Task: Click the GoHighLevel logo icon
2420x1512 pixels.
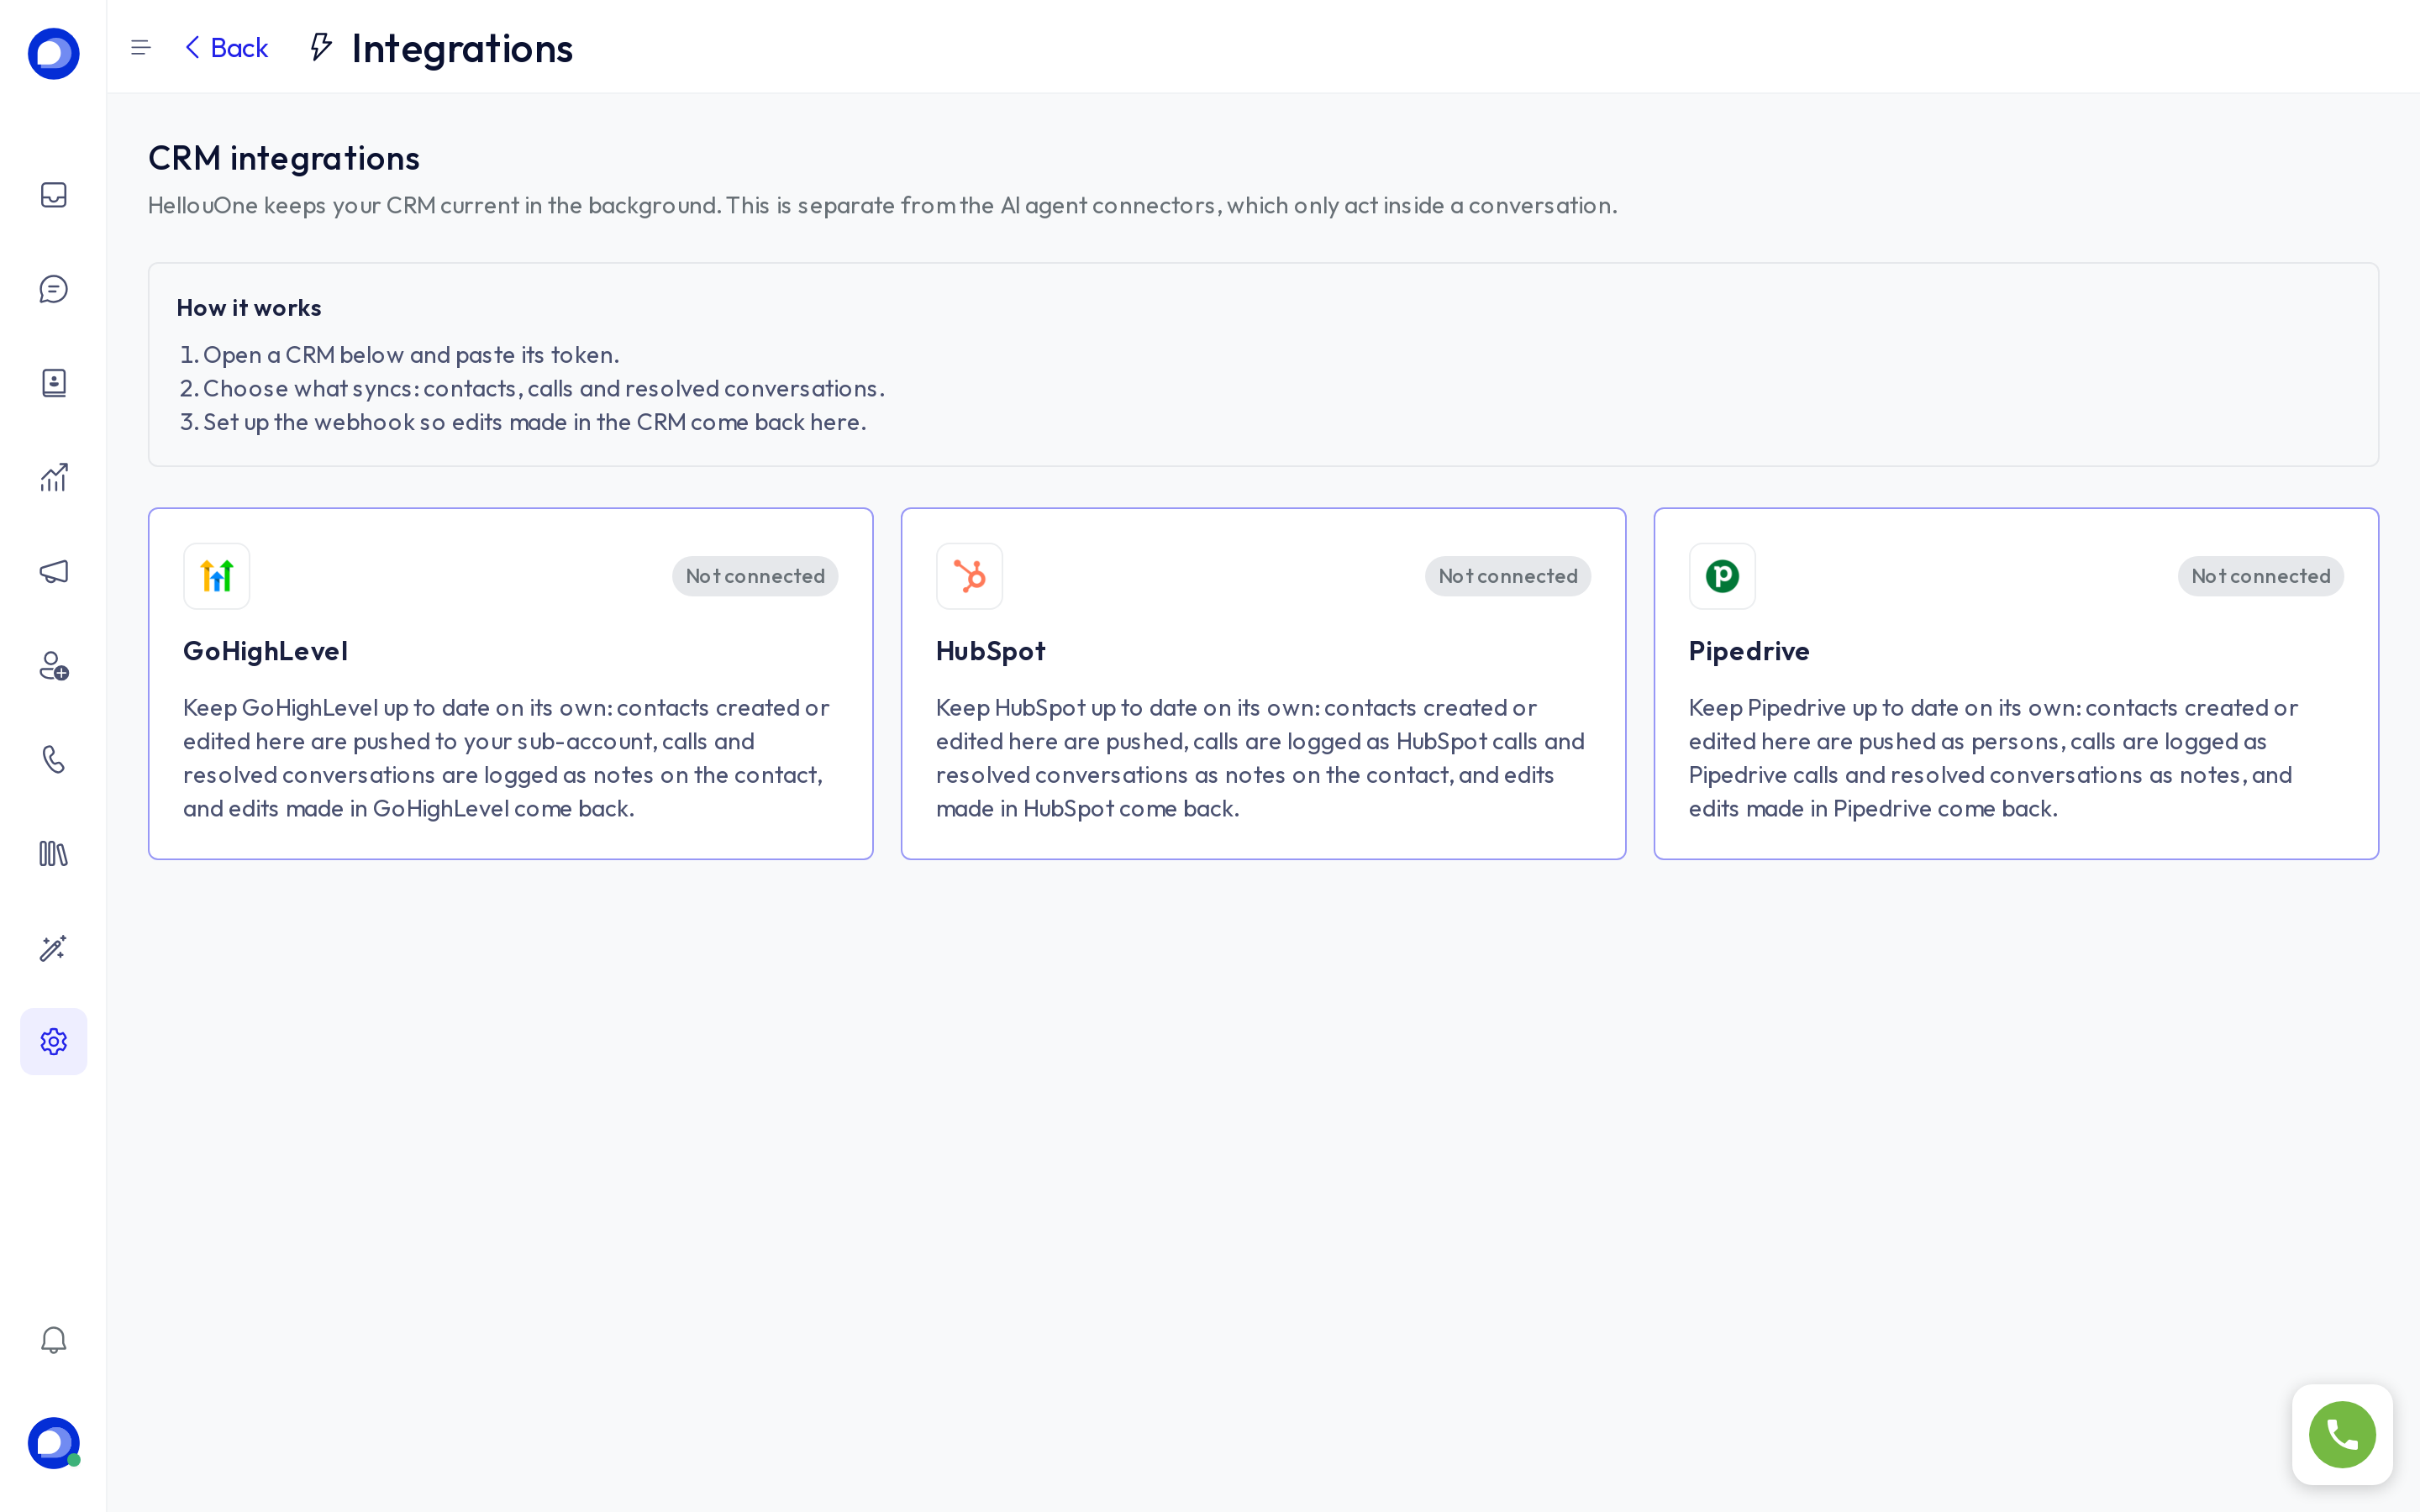Action: point(216,576)
